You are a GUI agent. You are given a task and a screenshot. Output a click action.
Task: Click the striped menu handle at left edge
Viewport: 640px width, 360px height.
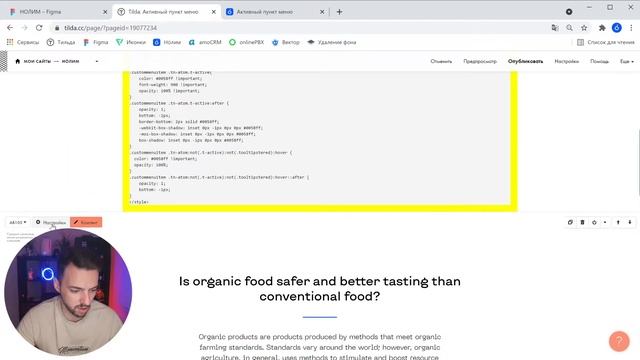(x=4, y=61)
